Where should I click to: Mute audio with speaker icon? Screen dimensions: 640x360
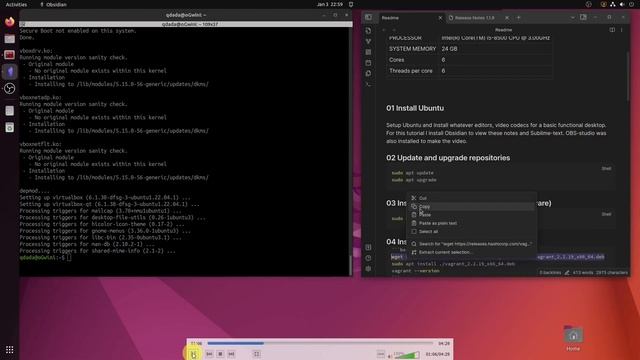[x=390, y=356]
